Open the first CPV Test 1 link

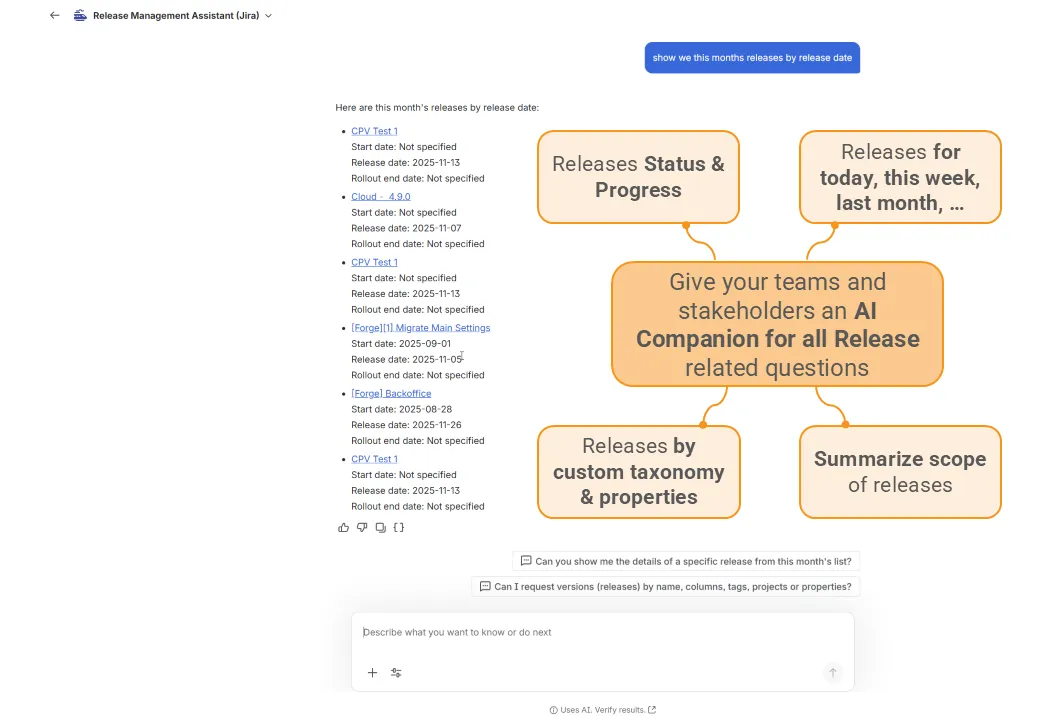(374, 130)
